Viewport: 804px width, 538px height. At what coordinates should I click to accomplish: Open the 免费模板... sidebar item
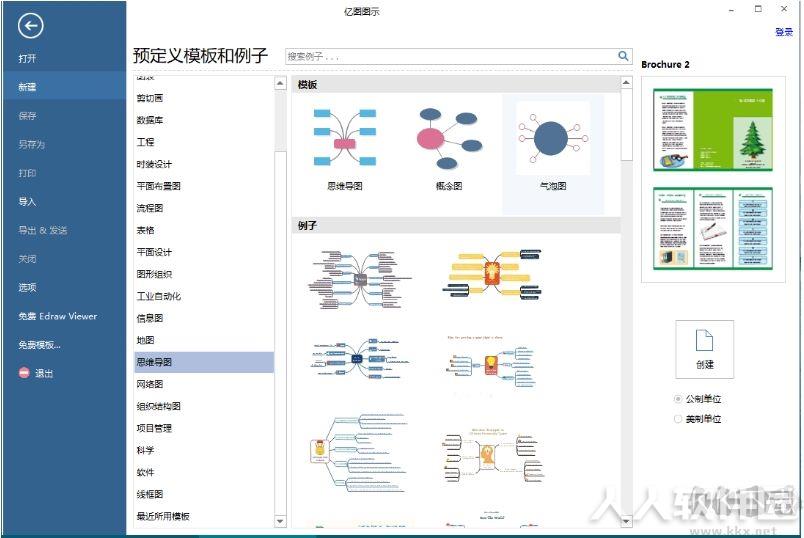[39, 345]
